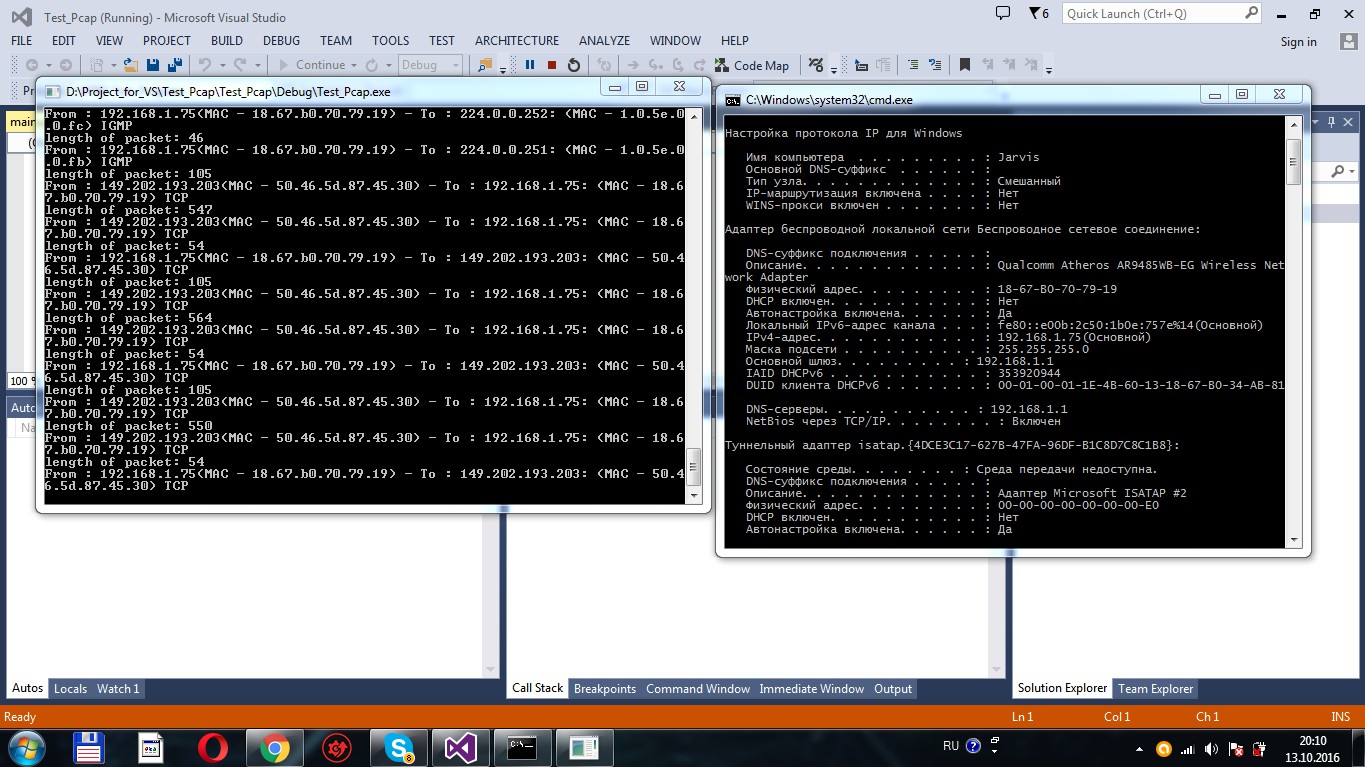
Task: Open the Solution Configurations Debug dropdown
Action: tap(430, 65)
